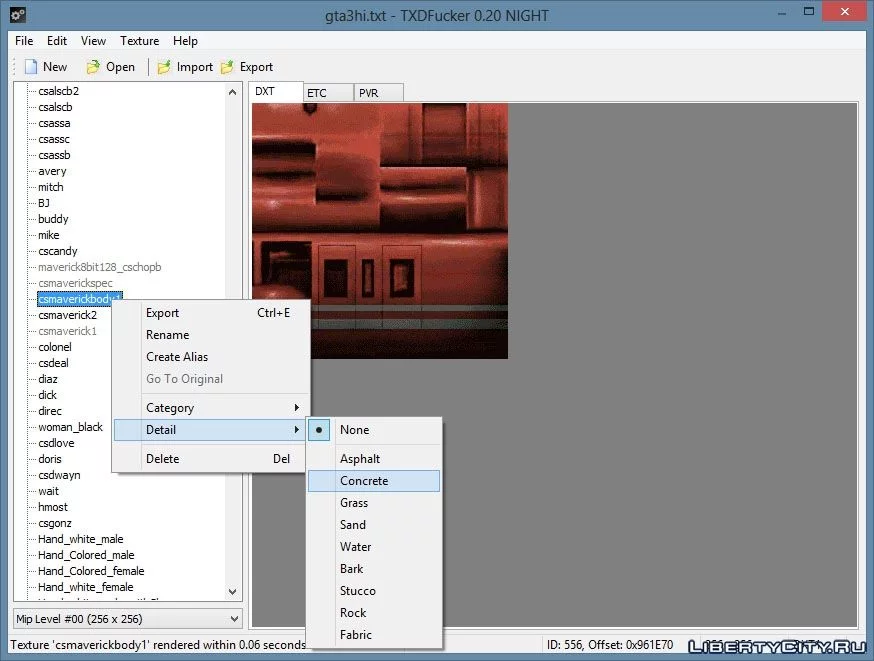Choose Export in the context menu
The image size is (874, 661).
212,313
